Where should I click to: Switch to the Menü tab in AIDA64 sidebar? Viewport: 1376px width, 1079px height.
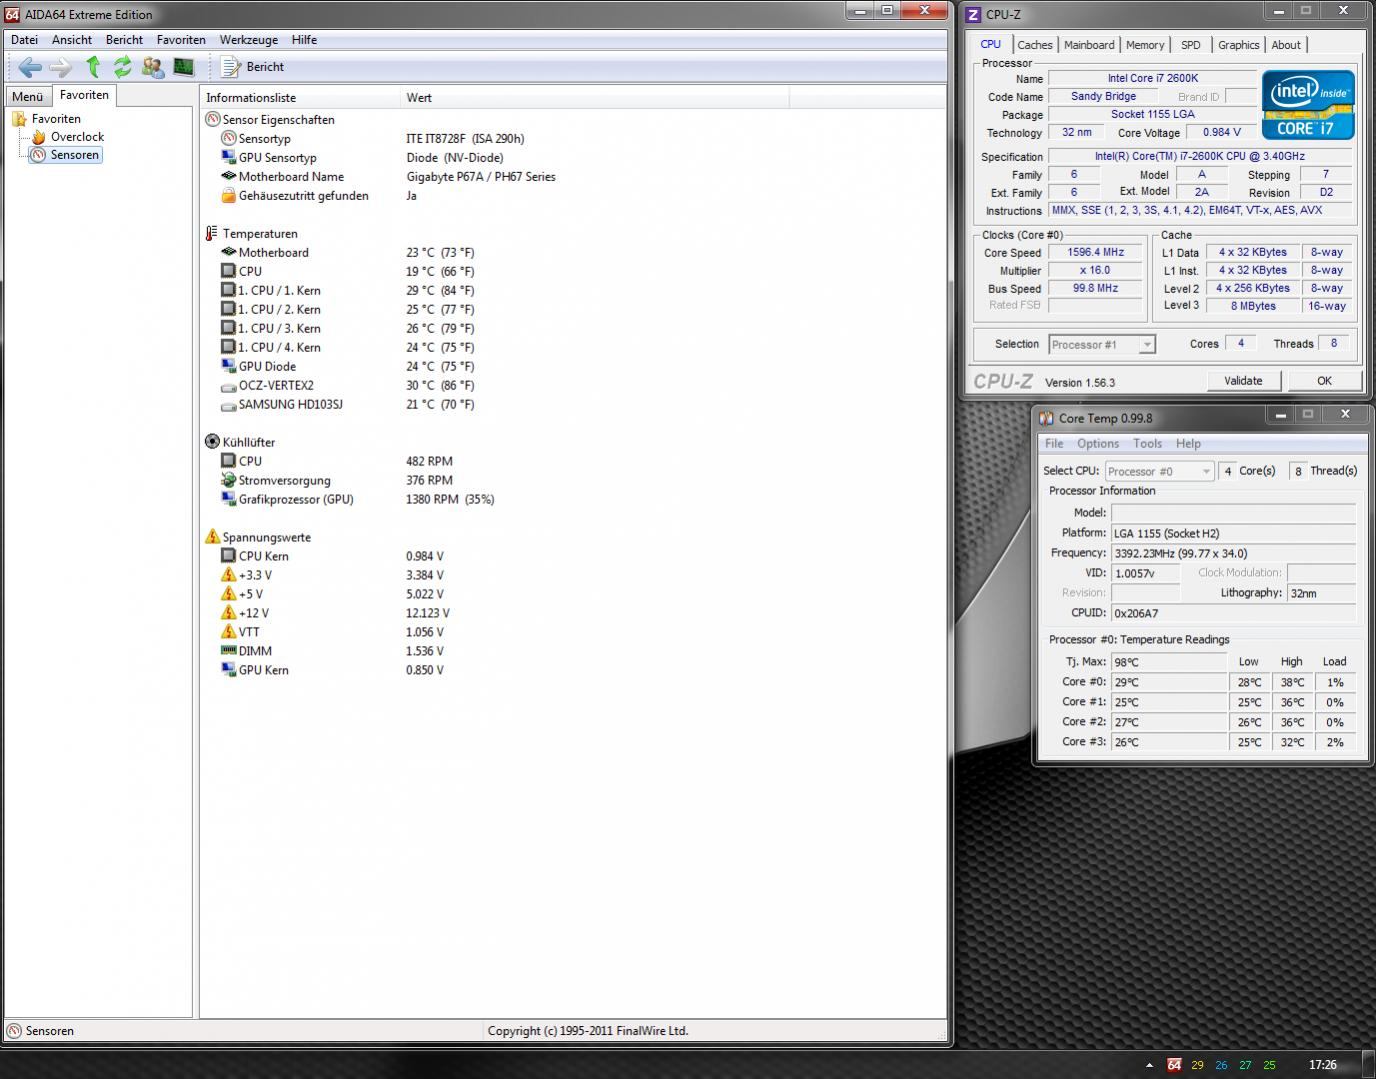click(x=27, y=96)
